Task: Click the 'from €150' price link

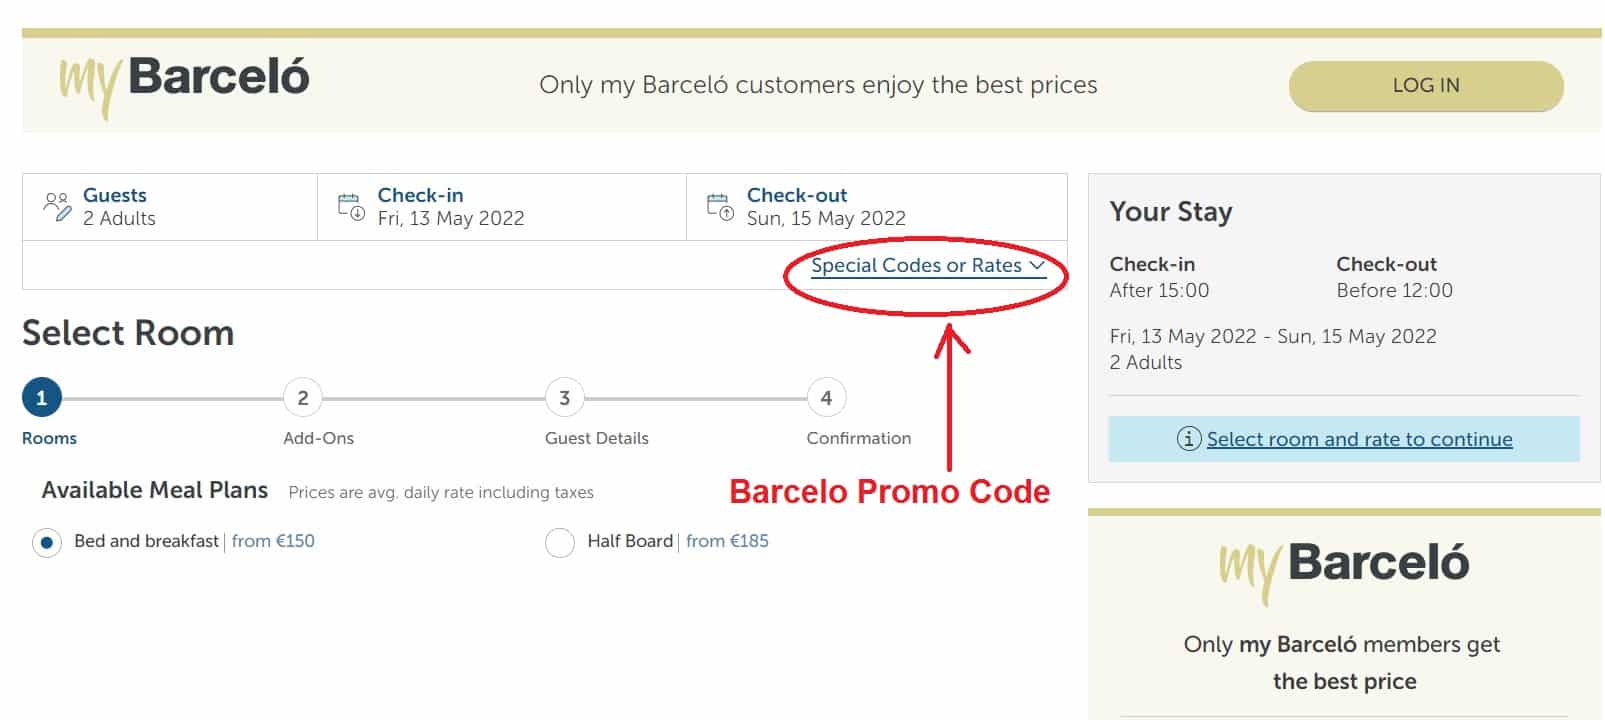Action: click(x=272, y=541)
